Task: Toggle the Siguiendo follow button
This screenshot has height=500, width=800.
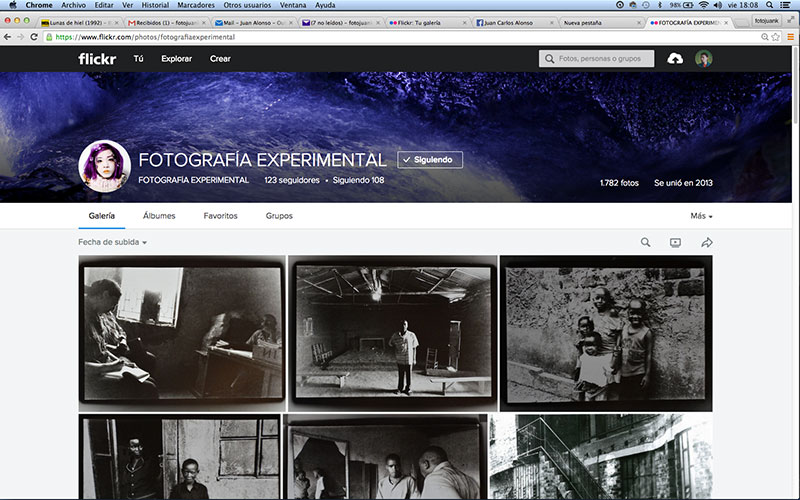Action: click(x=430, y=160)
